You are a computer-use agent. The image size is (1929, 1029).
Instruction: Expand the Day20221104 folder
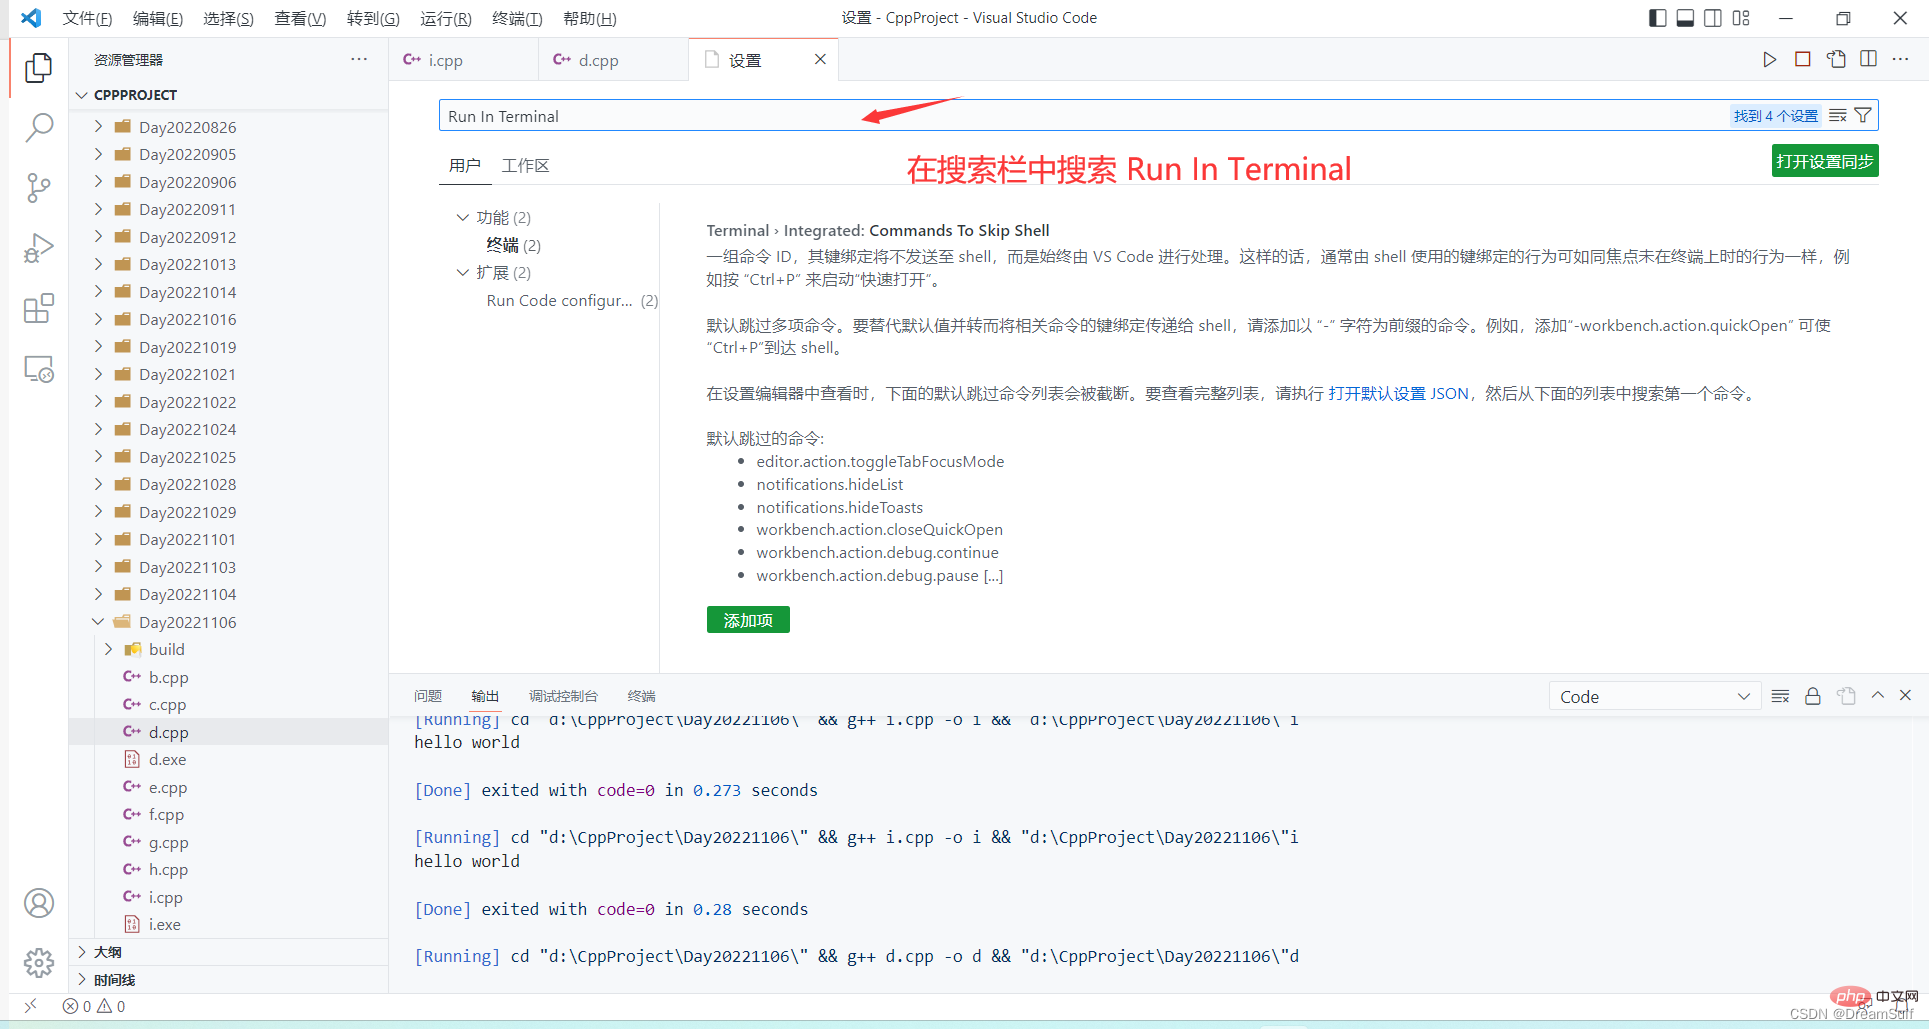[187, 595]
